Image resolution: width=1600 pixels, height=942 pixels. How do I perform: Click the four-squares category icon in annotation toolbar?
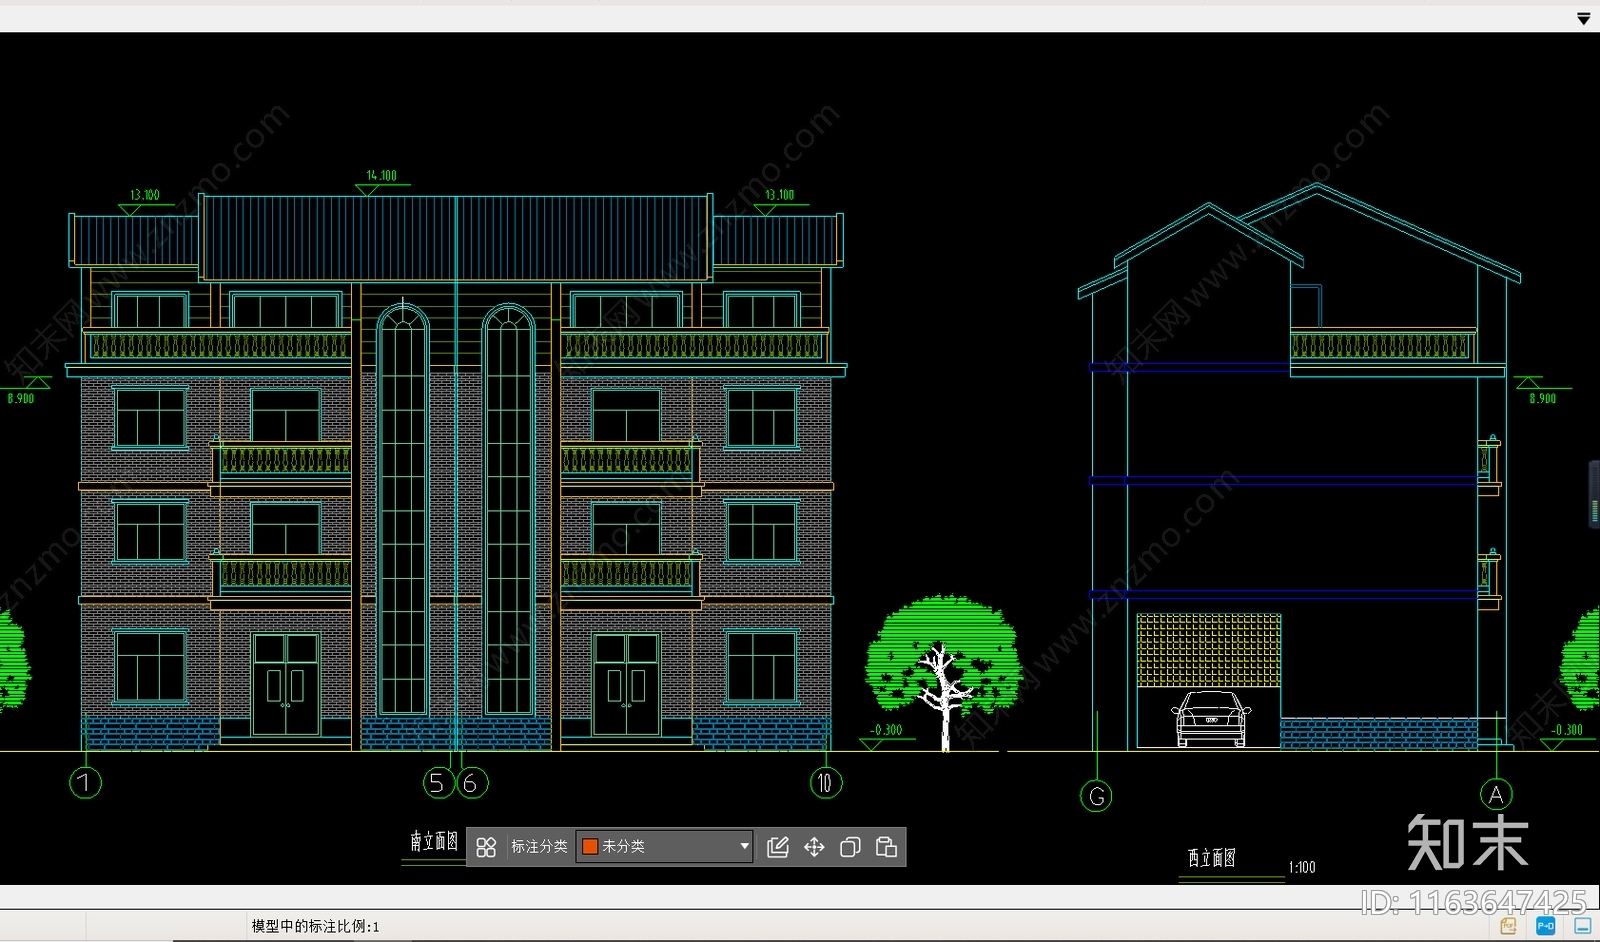[x=486, y=847]
